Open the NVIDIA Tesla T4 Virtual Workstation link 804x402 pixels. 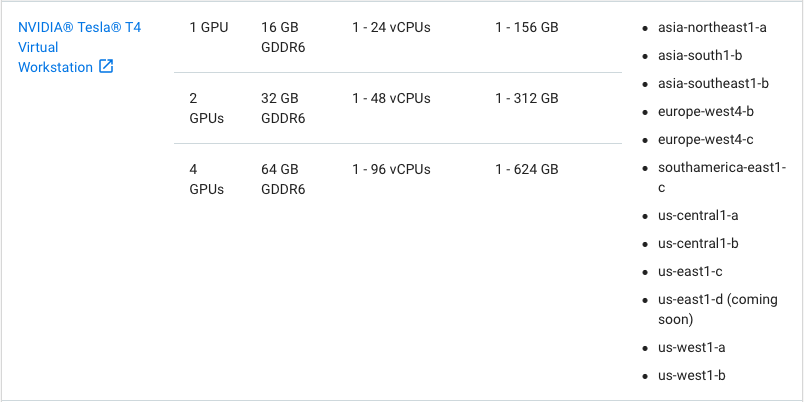pos(79,47)
